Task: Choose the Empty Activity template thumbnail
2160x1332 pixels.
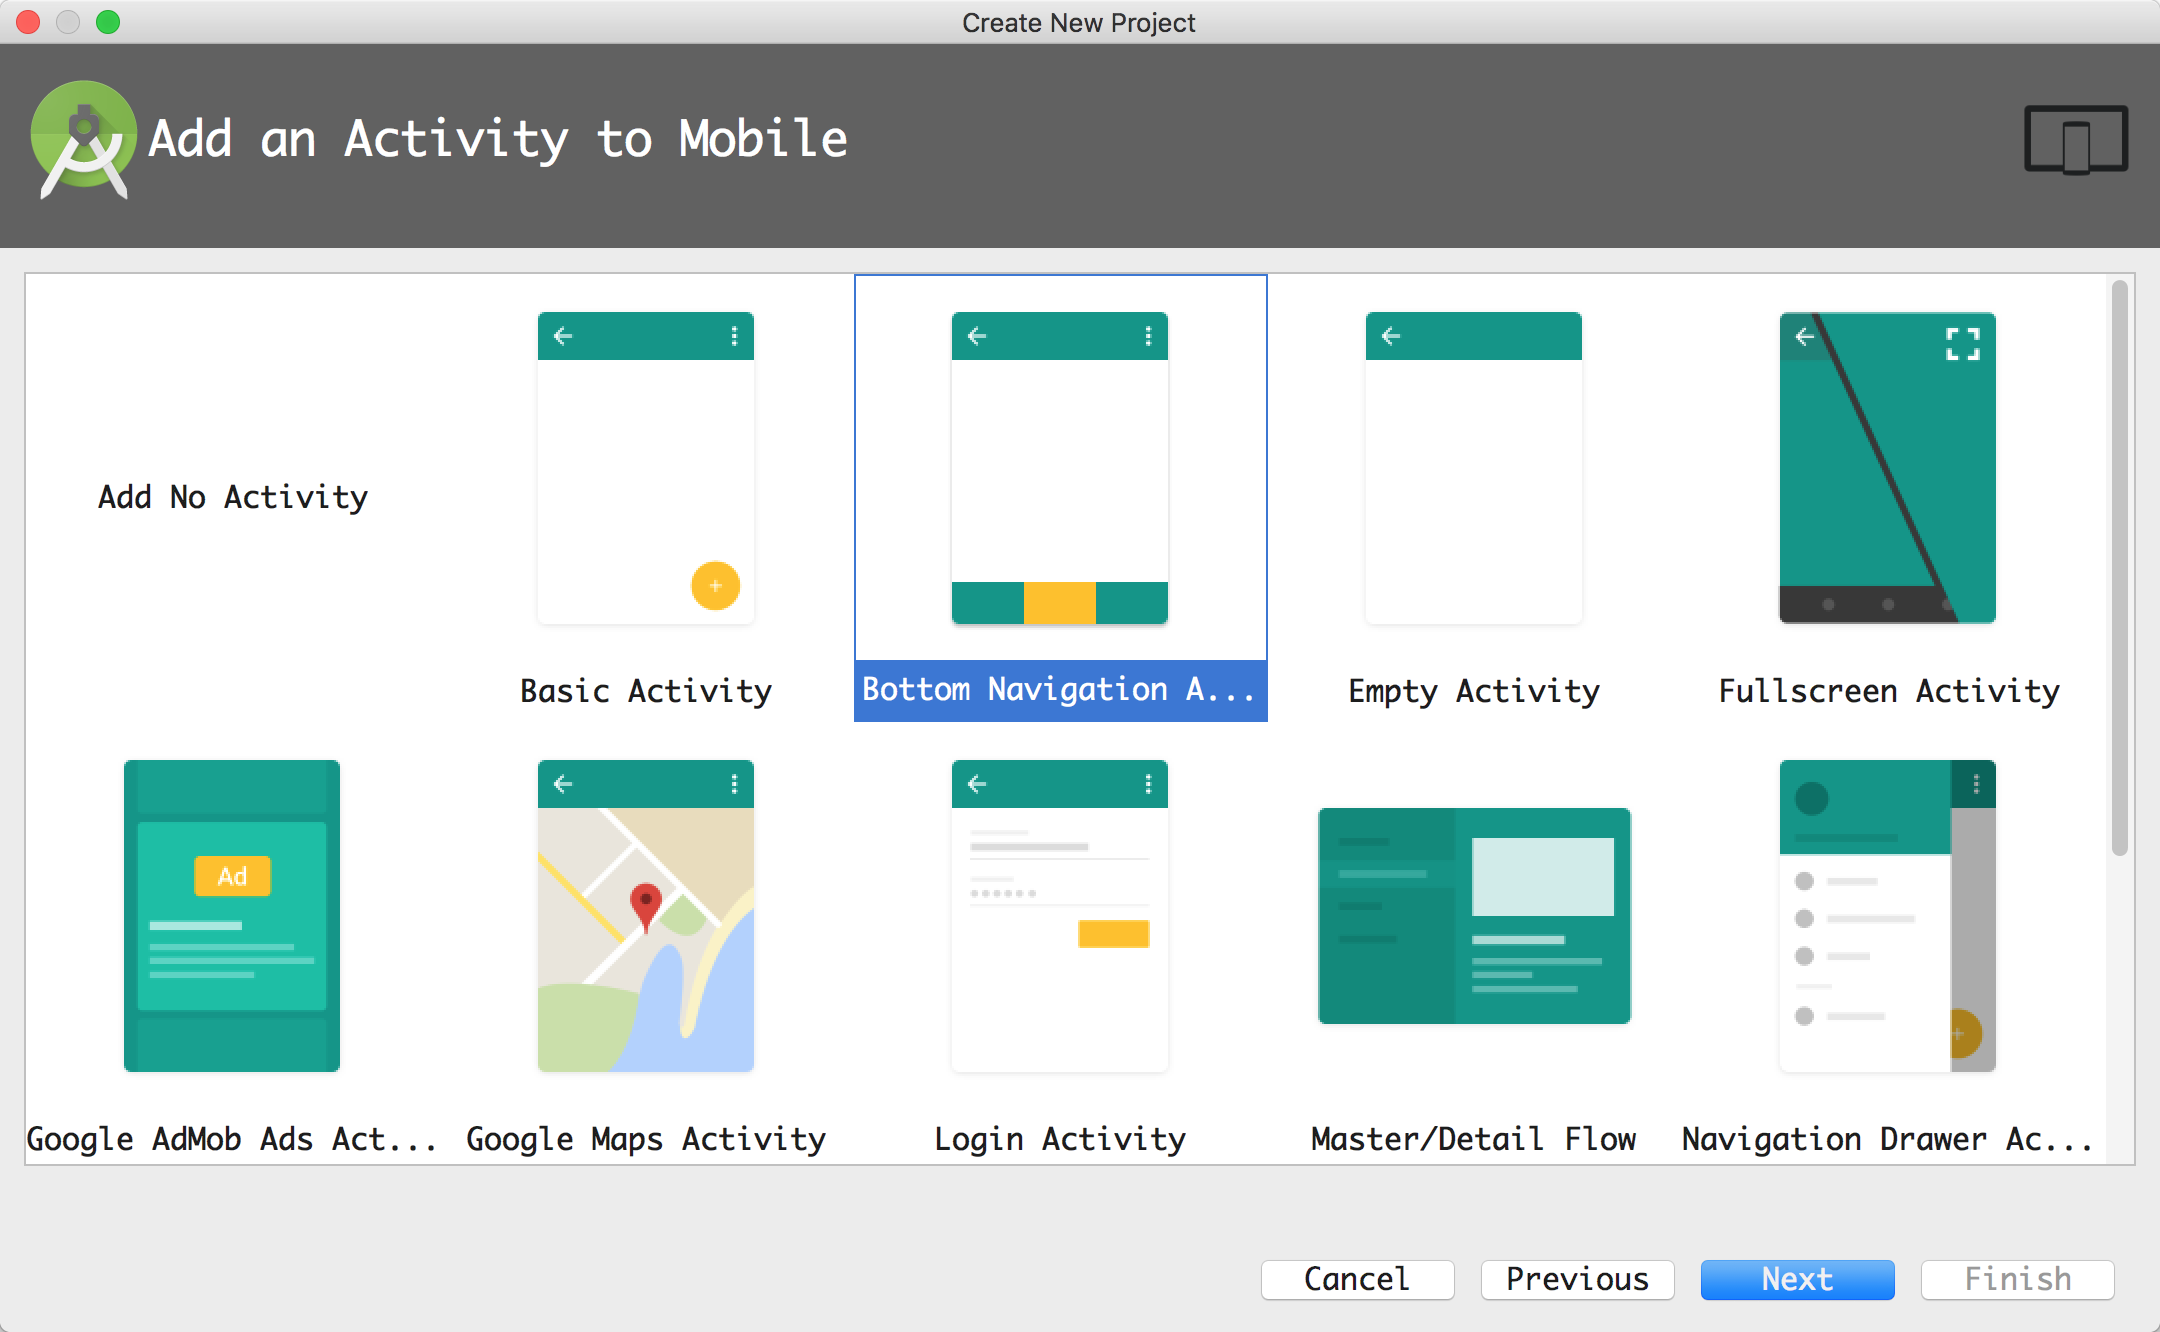Action: pyautogui.click(x=1474, y=468)
